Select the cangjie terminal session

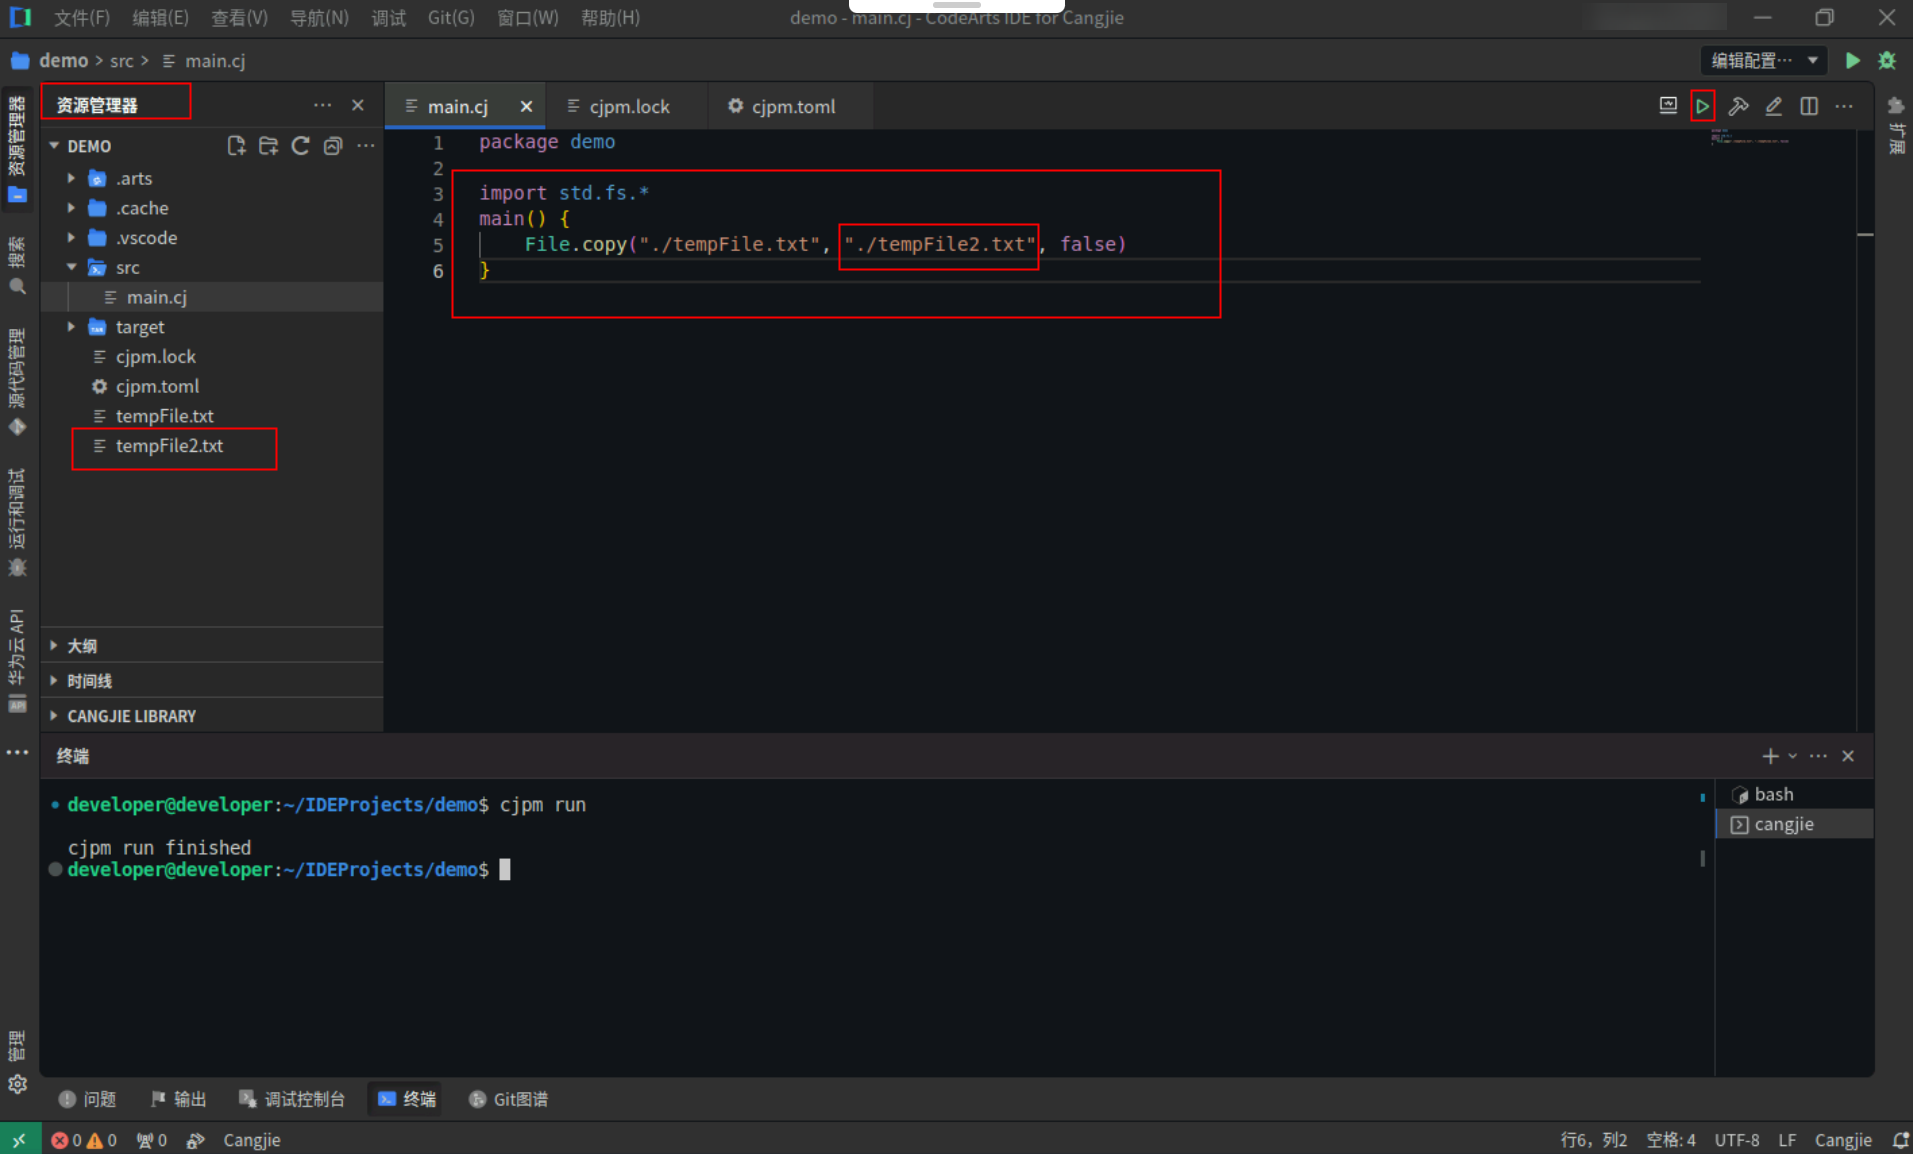pyautogui.click(x=1794, y=824)
